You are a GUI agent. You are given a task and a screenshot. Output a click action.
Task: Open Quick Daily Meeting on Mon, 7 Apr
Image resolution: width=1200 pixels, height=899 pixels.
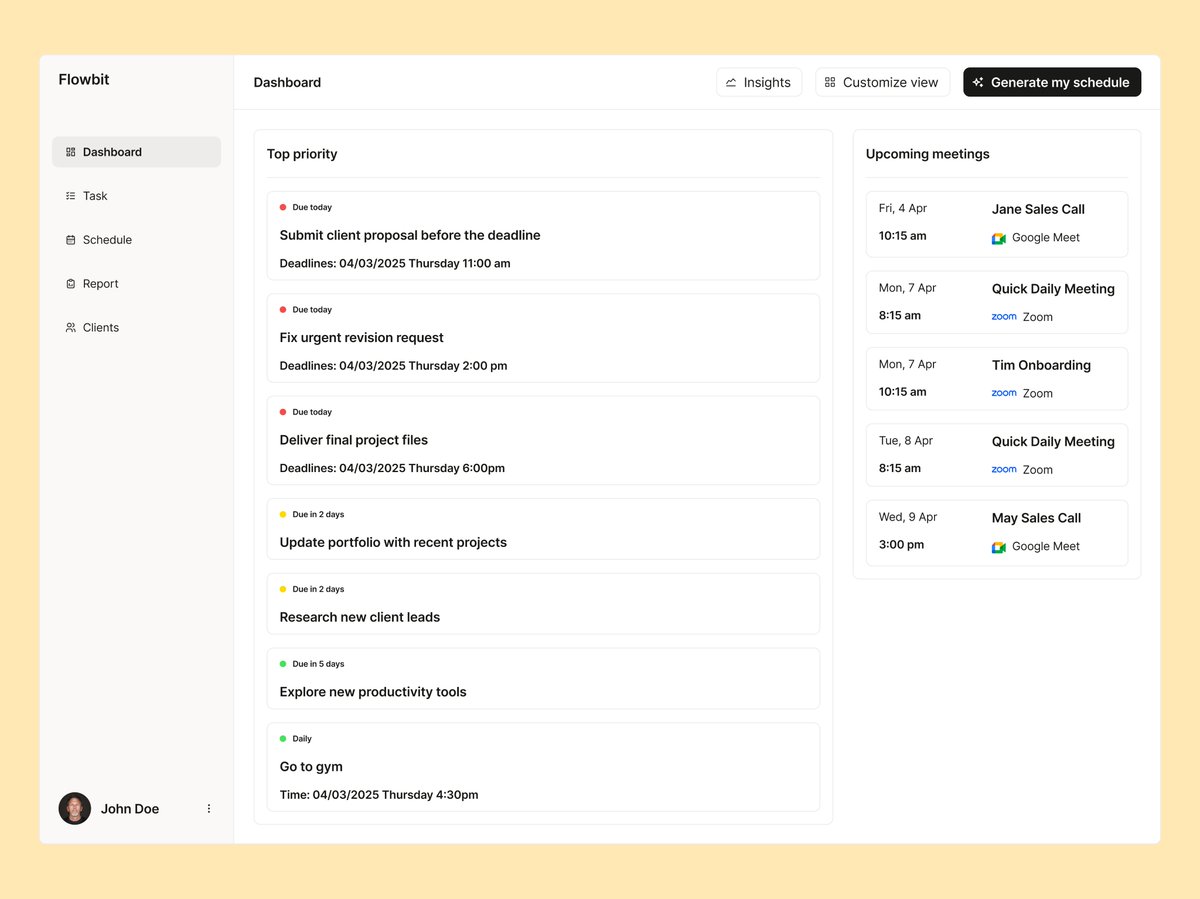(997, 302)
